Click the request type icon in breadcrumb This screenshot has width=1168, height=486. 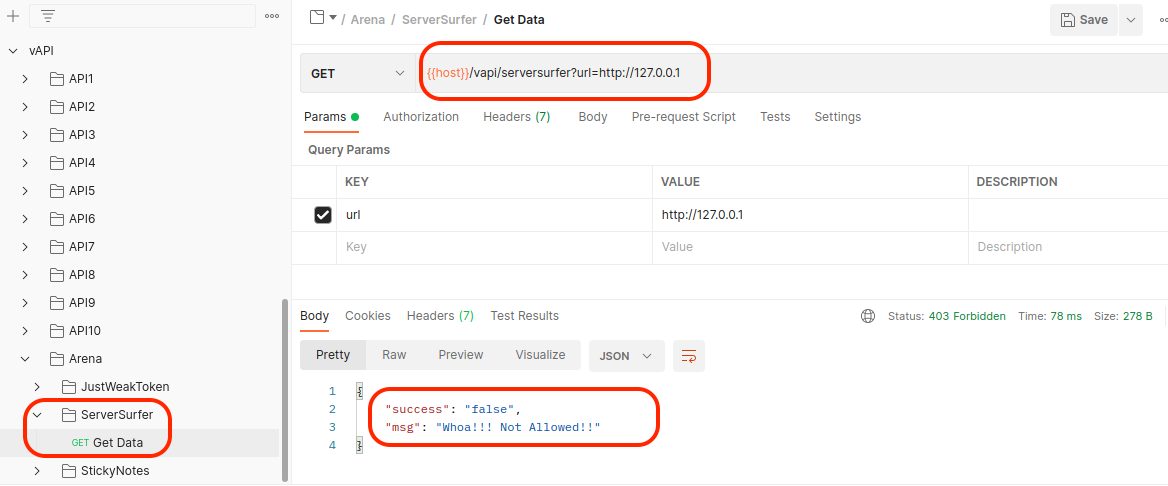tap(317, 18)
